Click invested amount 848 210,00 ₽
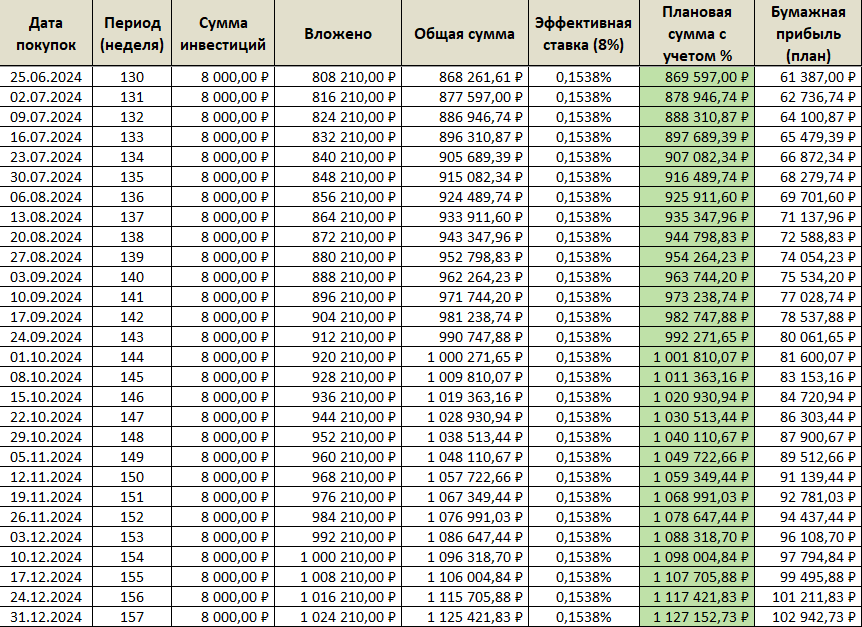The width and height of the screenshot is (862, 627). (x=338, y=177)
